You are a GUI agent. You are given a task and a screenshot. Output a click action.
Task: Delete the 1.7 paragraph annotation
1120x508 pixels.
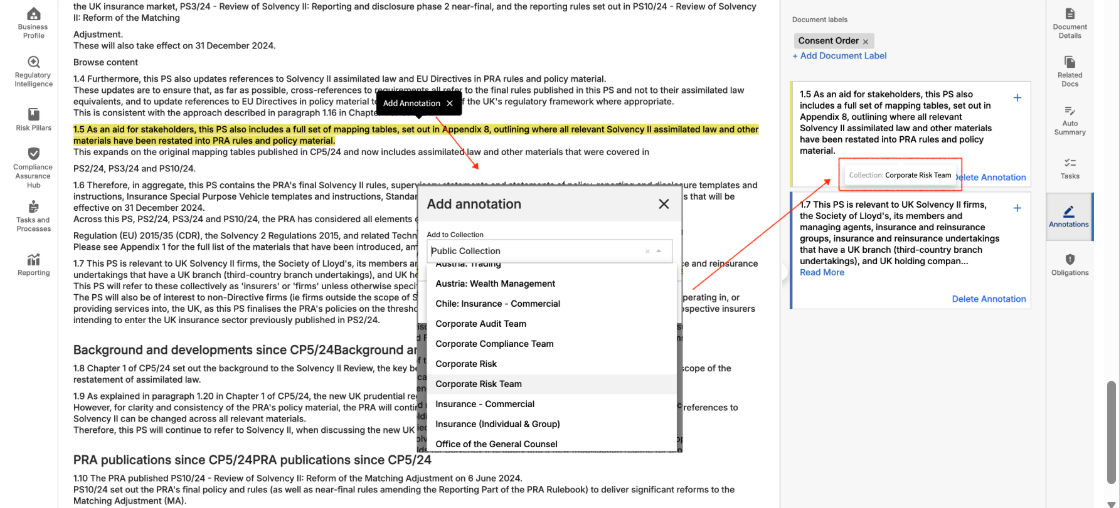click(x=988, y=299)
